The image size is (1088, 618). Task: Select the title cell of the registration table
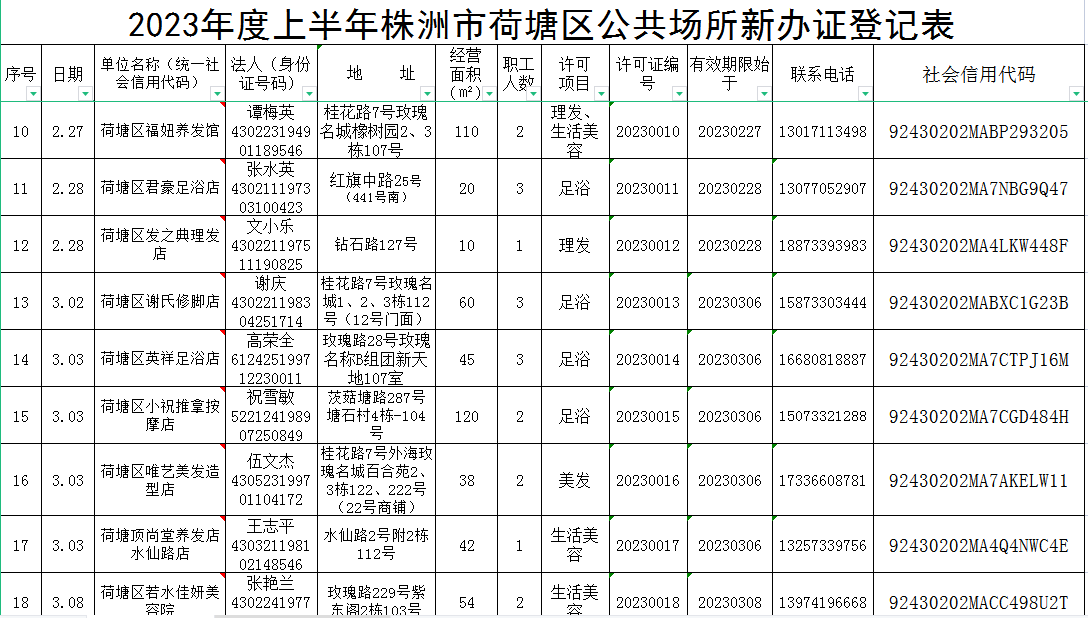click(542, 23)
